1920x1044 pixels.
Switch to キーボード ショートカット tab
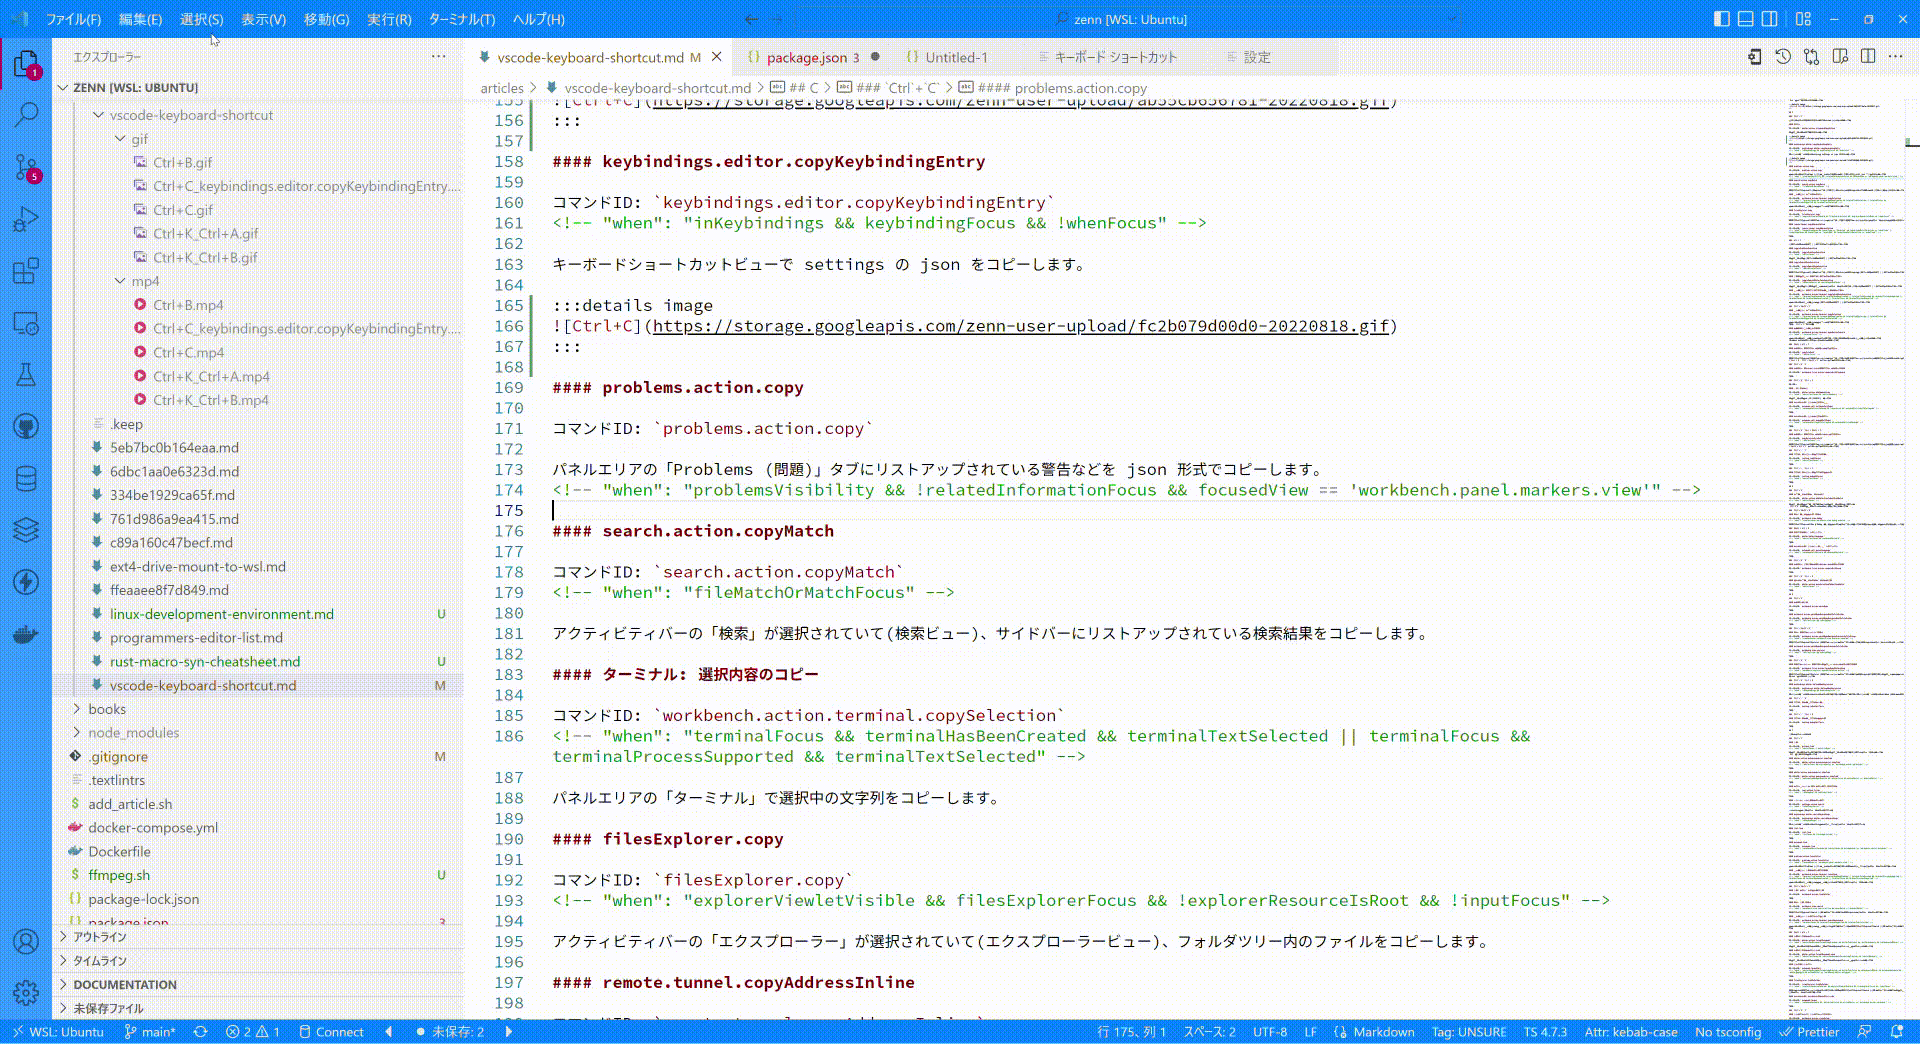pyautogui.click(x=1116, y=57)
